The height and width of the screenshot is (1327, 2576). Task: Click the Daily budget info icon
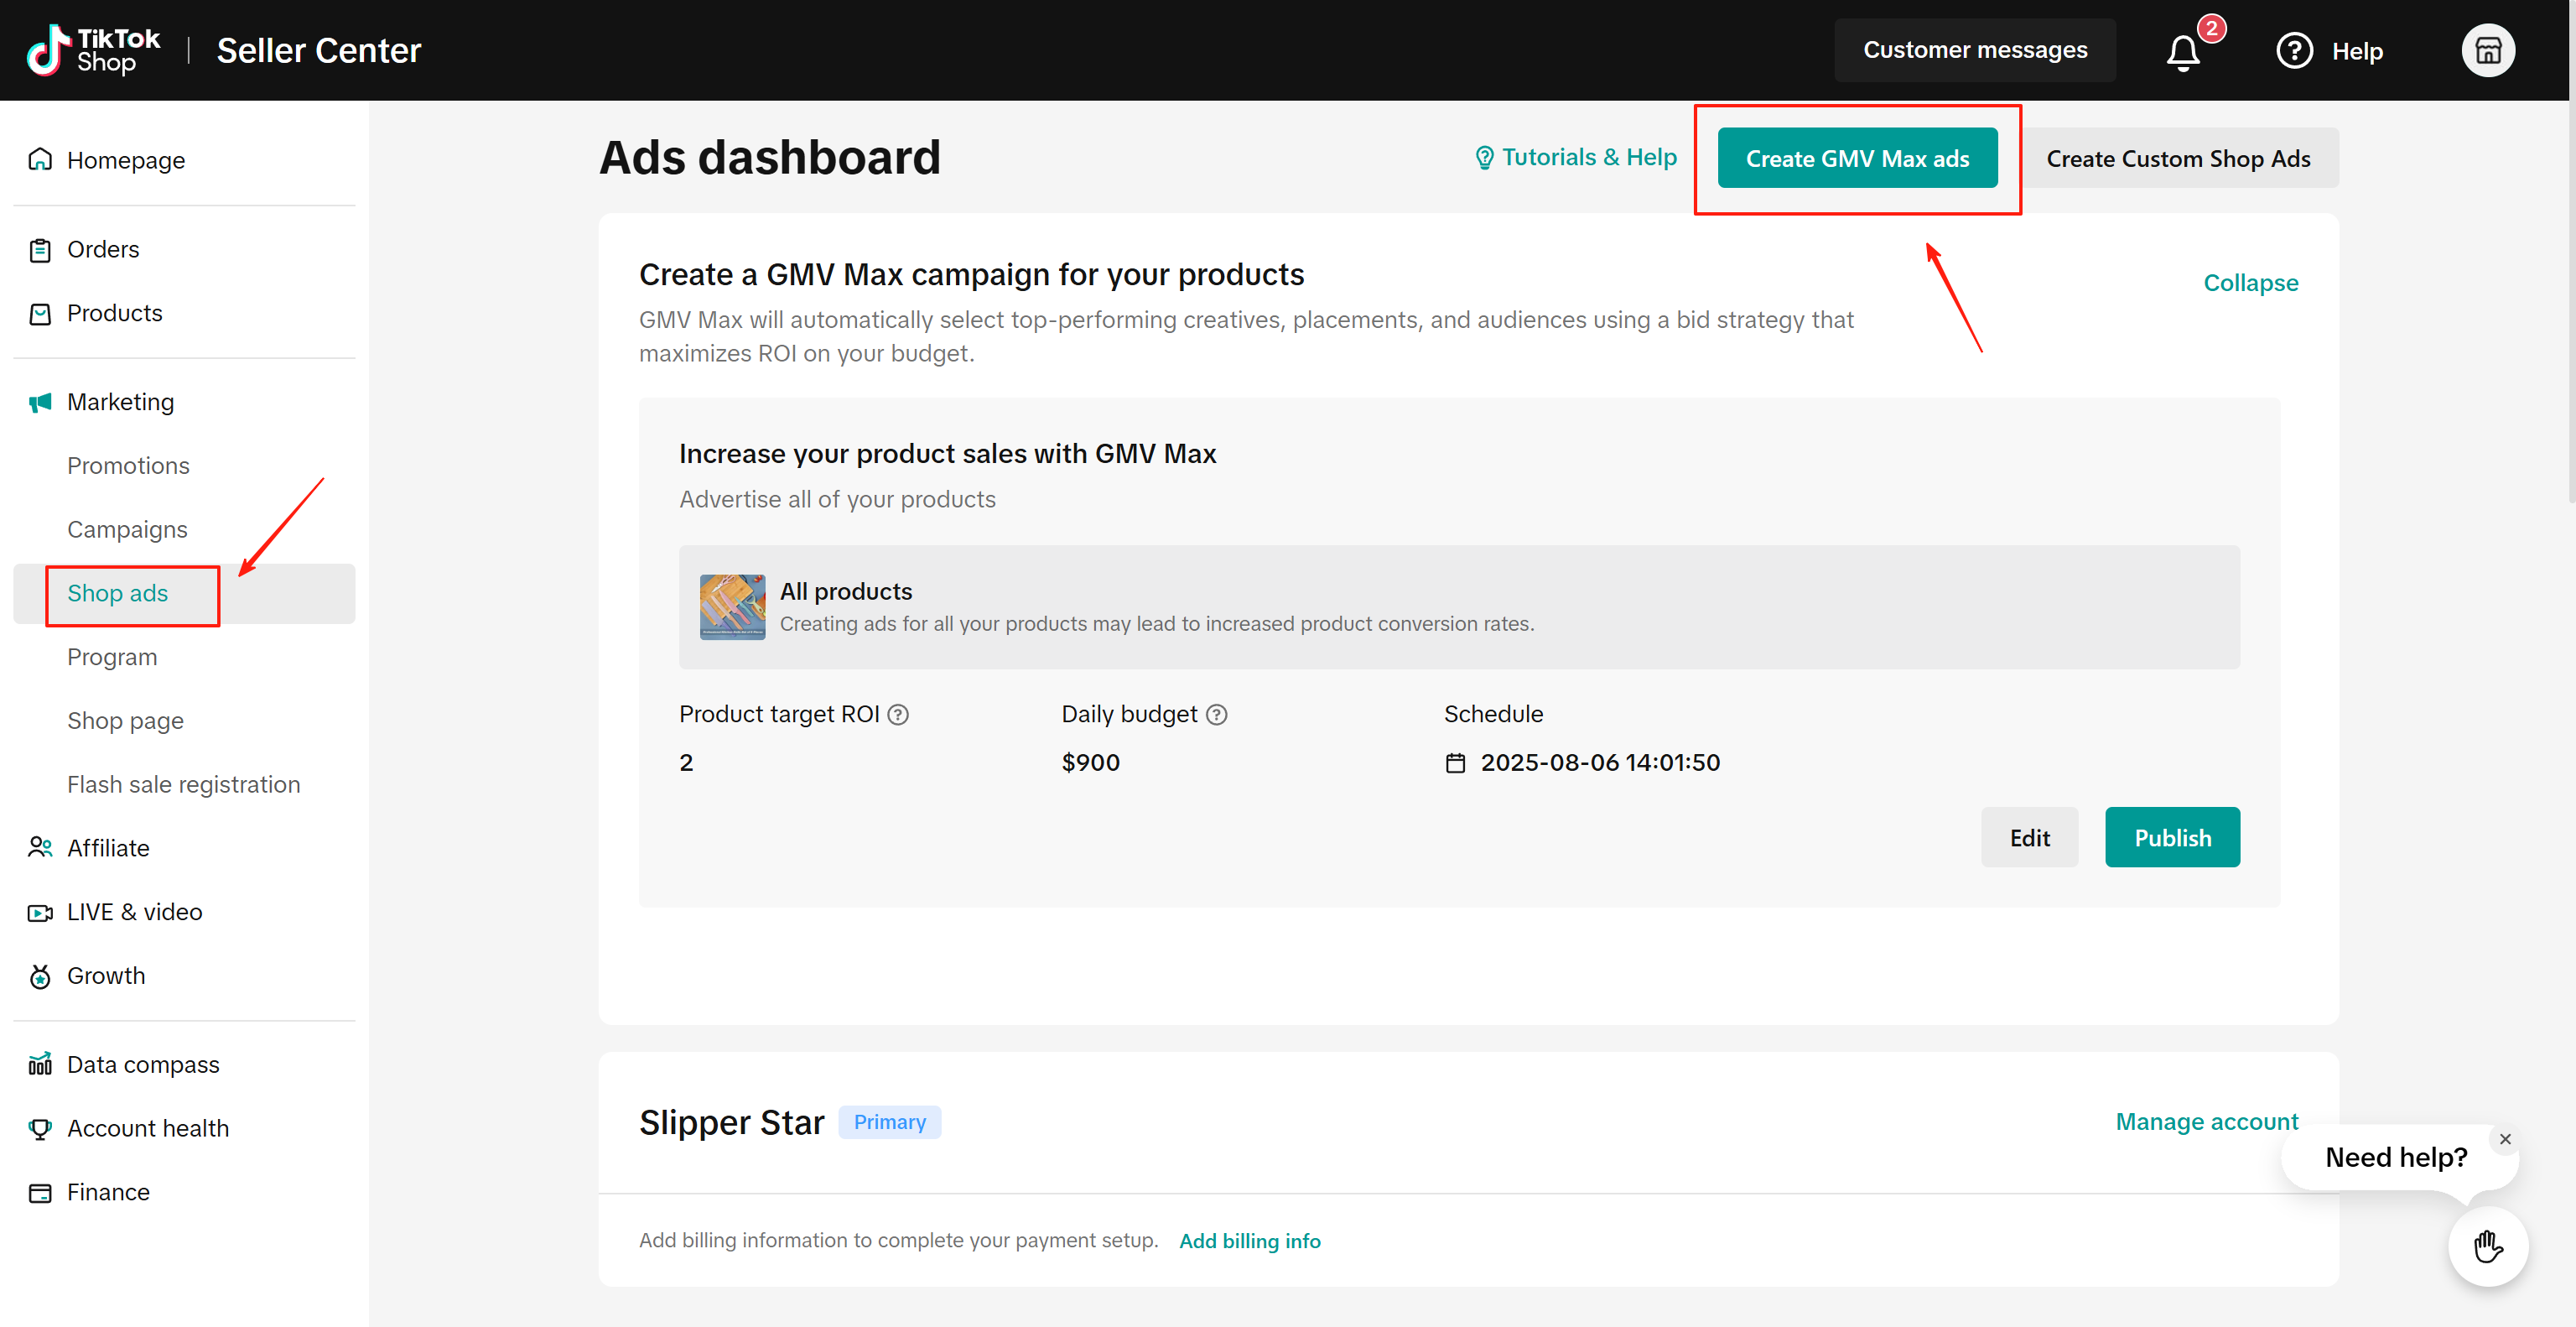coord(1216,714)
